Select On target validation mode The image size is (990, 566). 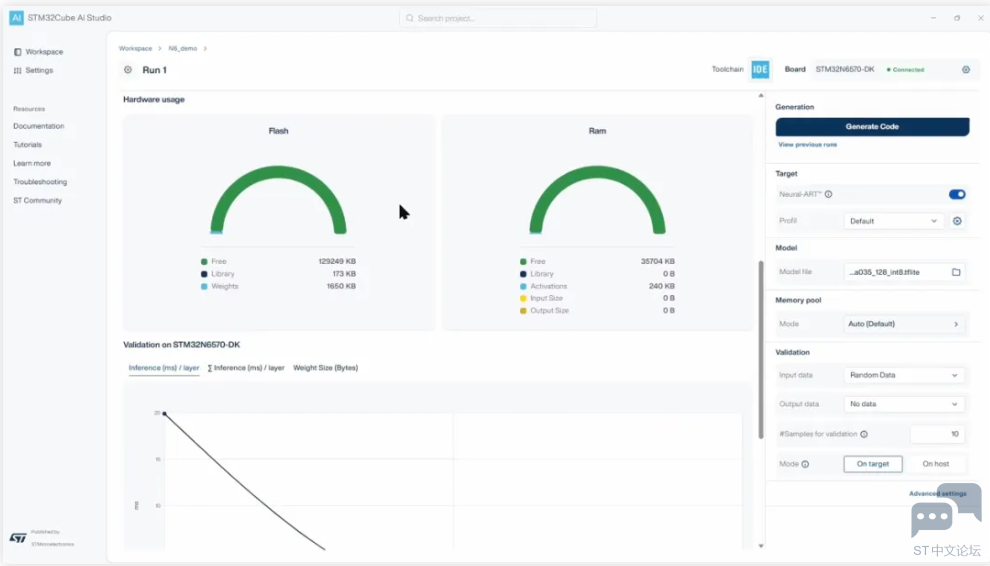873,464
